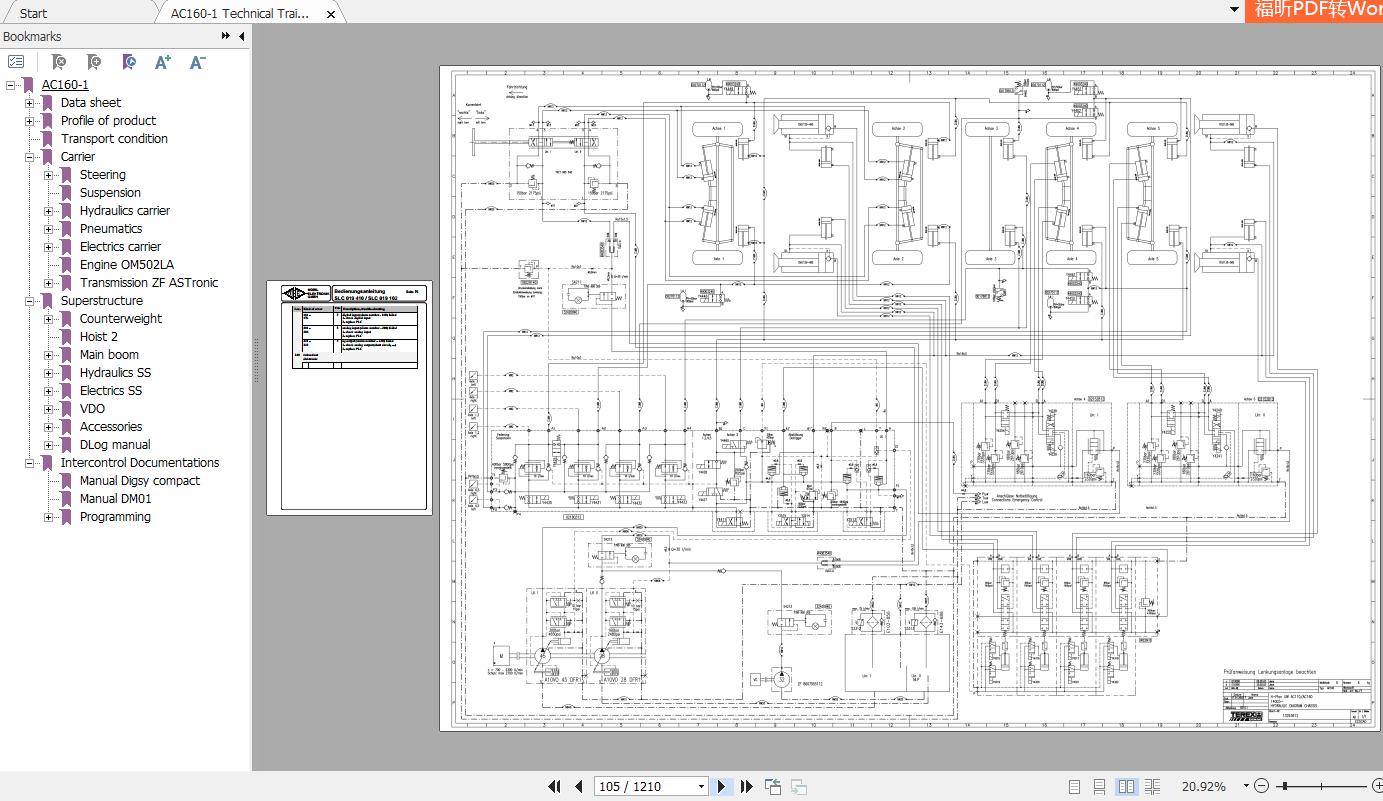
Task: Decrease bookmark text size with A- icon
Action: pos(197,62)
